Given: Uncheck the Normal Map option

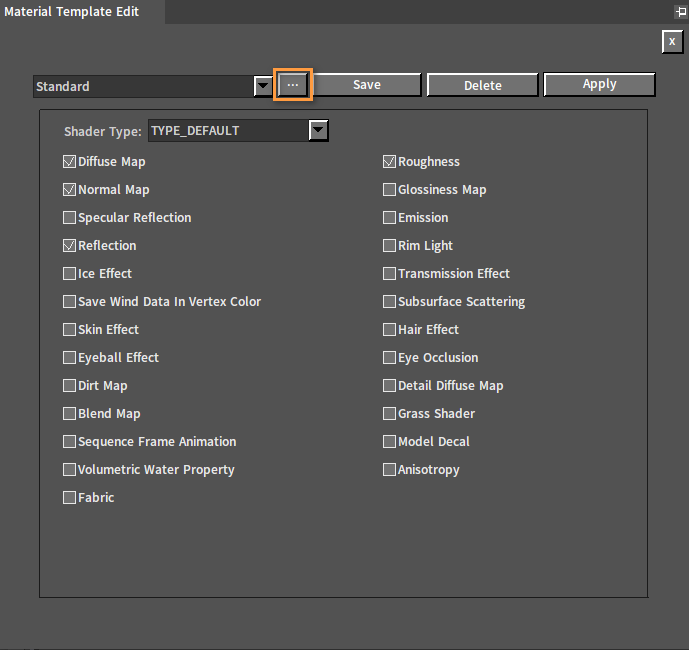Looking at the screenshot, I should click(69, 190).
